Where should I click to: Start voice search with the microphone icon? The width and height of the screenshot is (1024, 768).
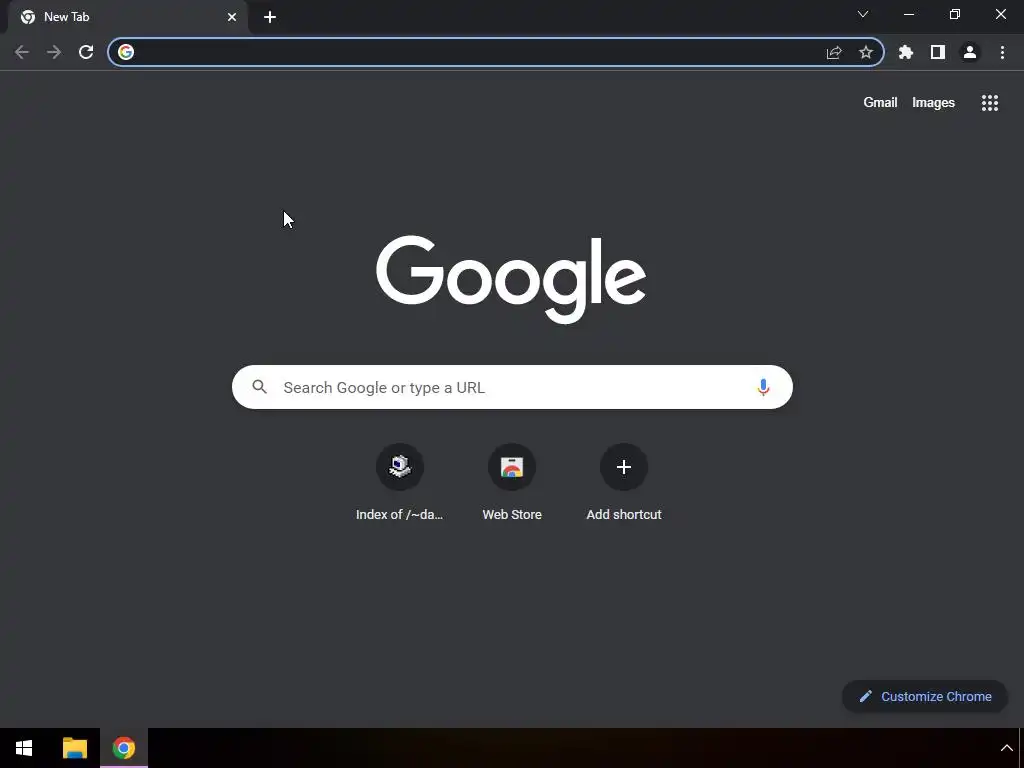[763, 387]
